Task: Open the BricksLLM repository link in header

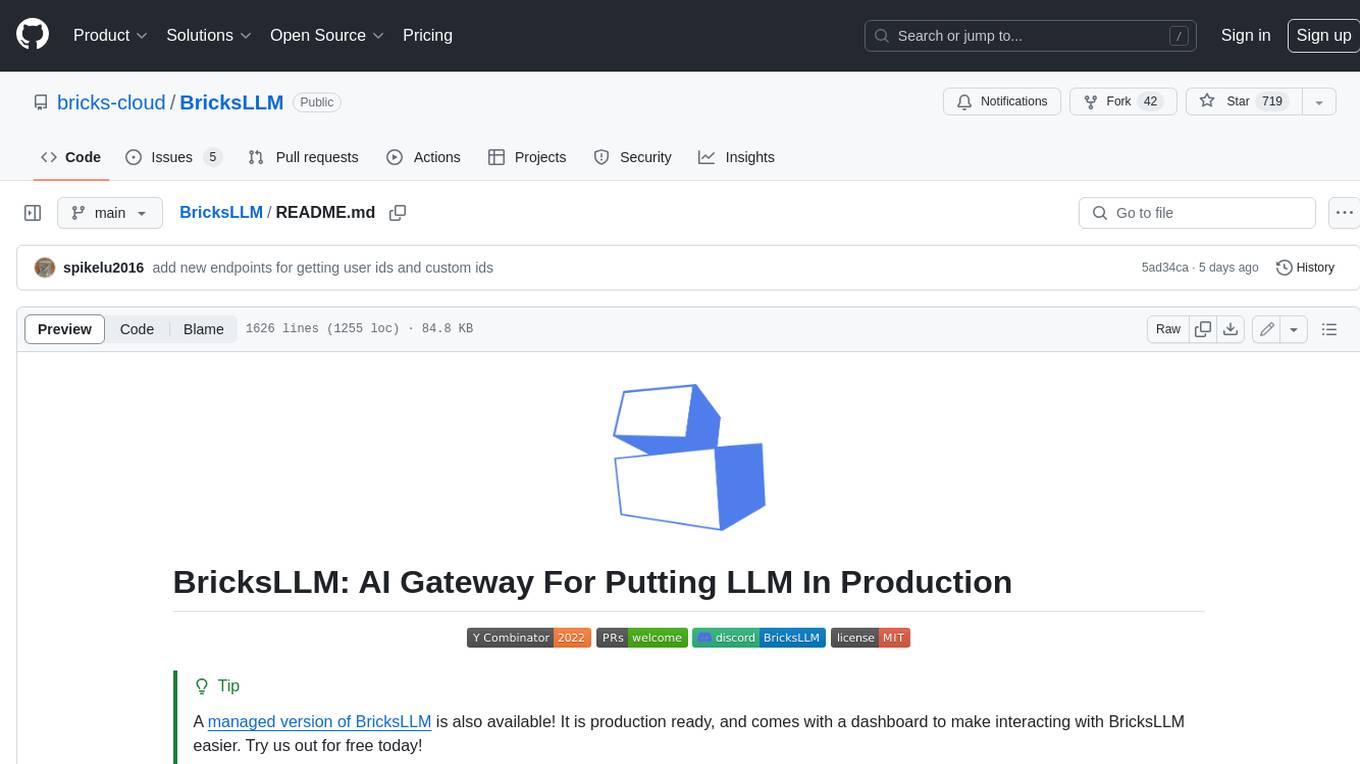Action: point(232,102)
